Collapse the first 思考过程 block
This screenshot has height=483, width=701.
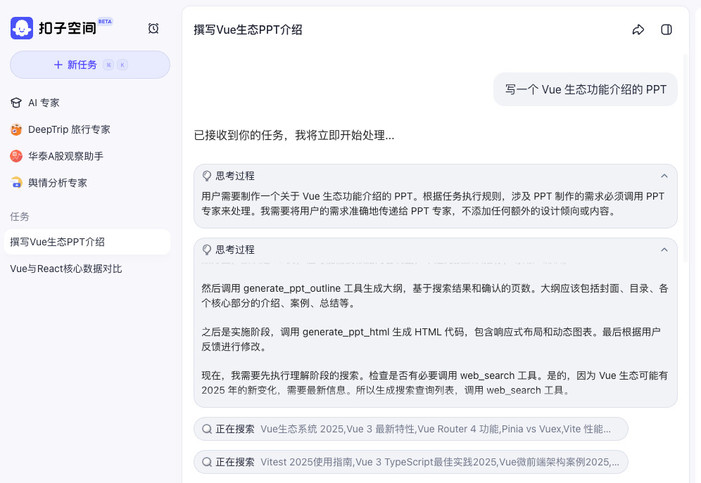pyautogui.click(x=664, y=176)
